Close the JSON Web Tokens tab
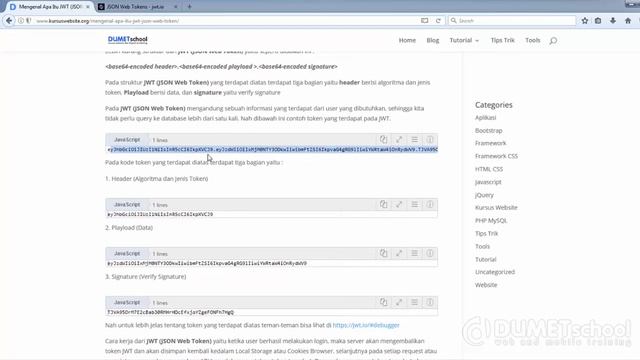 (x=176, y=7)
